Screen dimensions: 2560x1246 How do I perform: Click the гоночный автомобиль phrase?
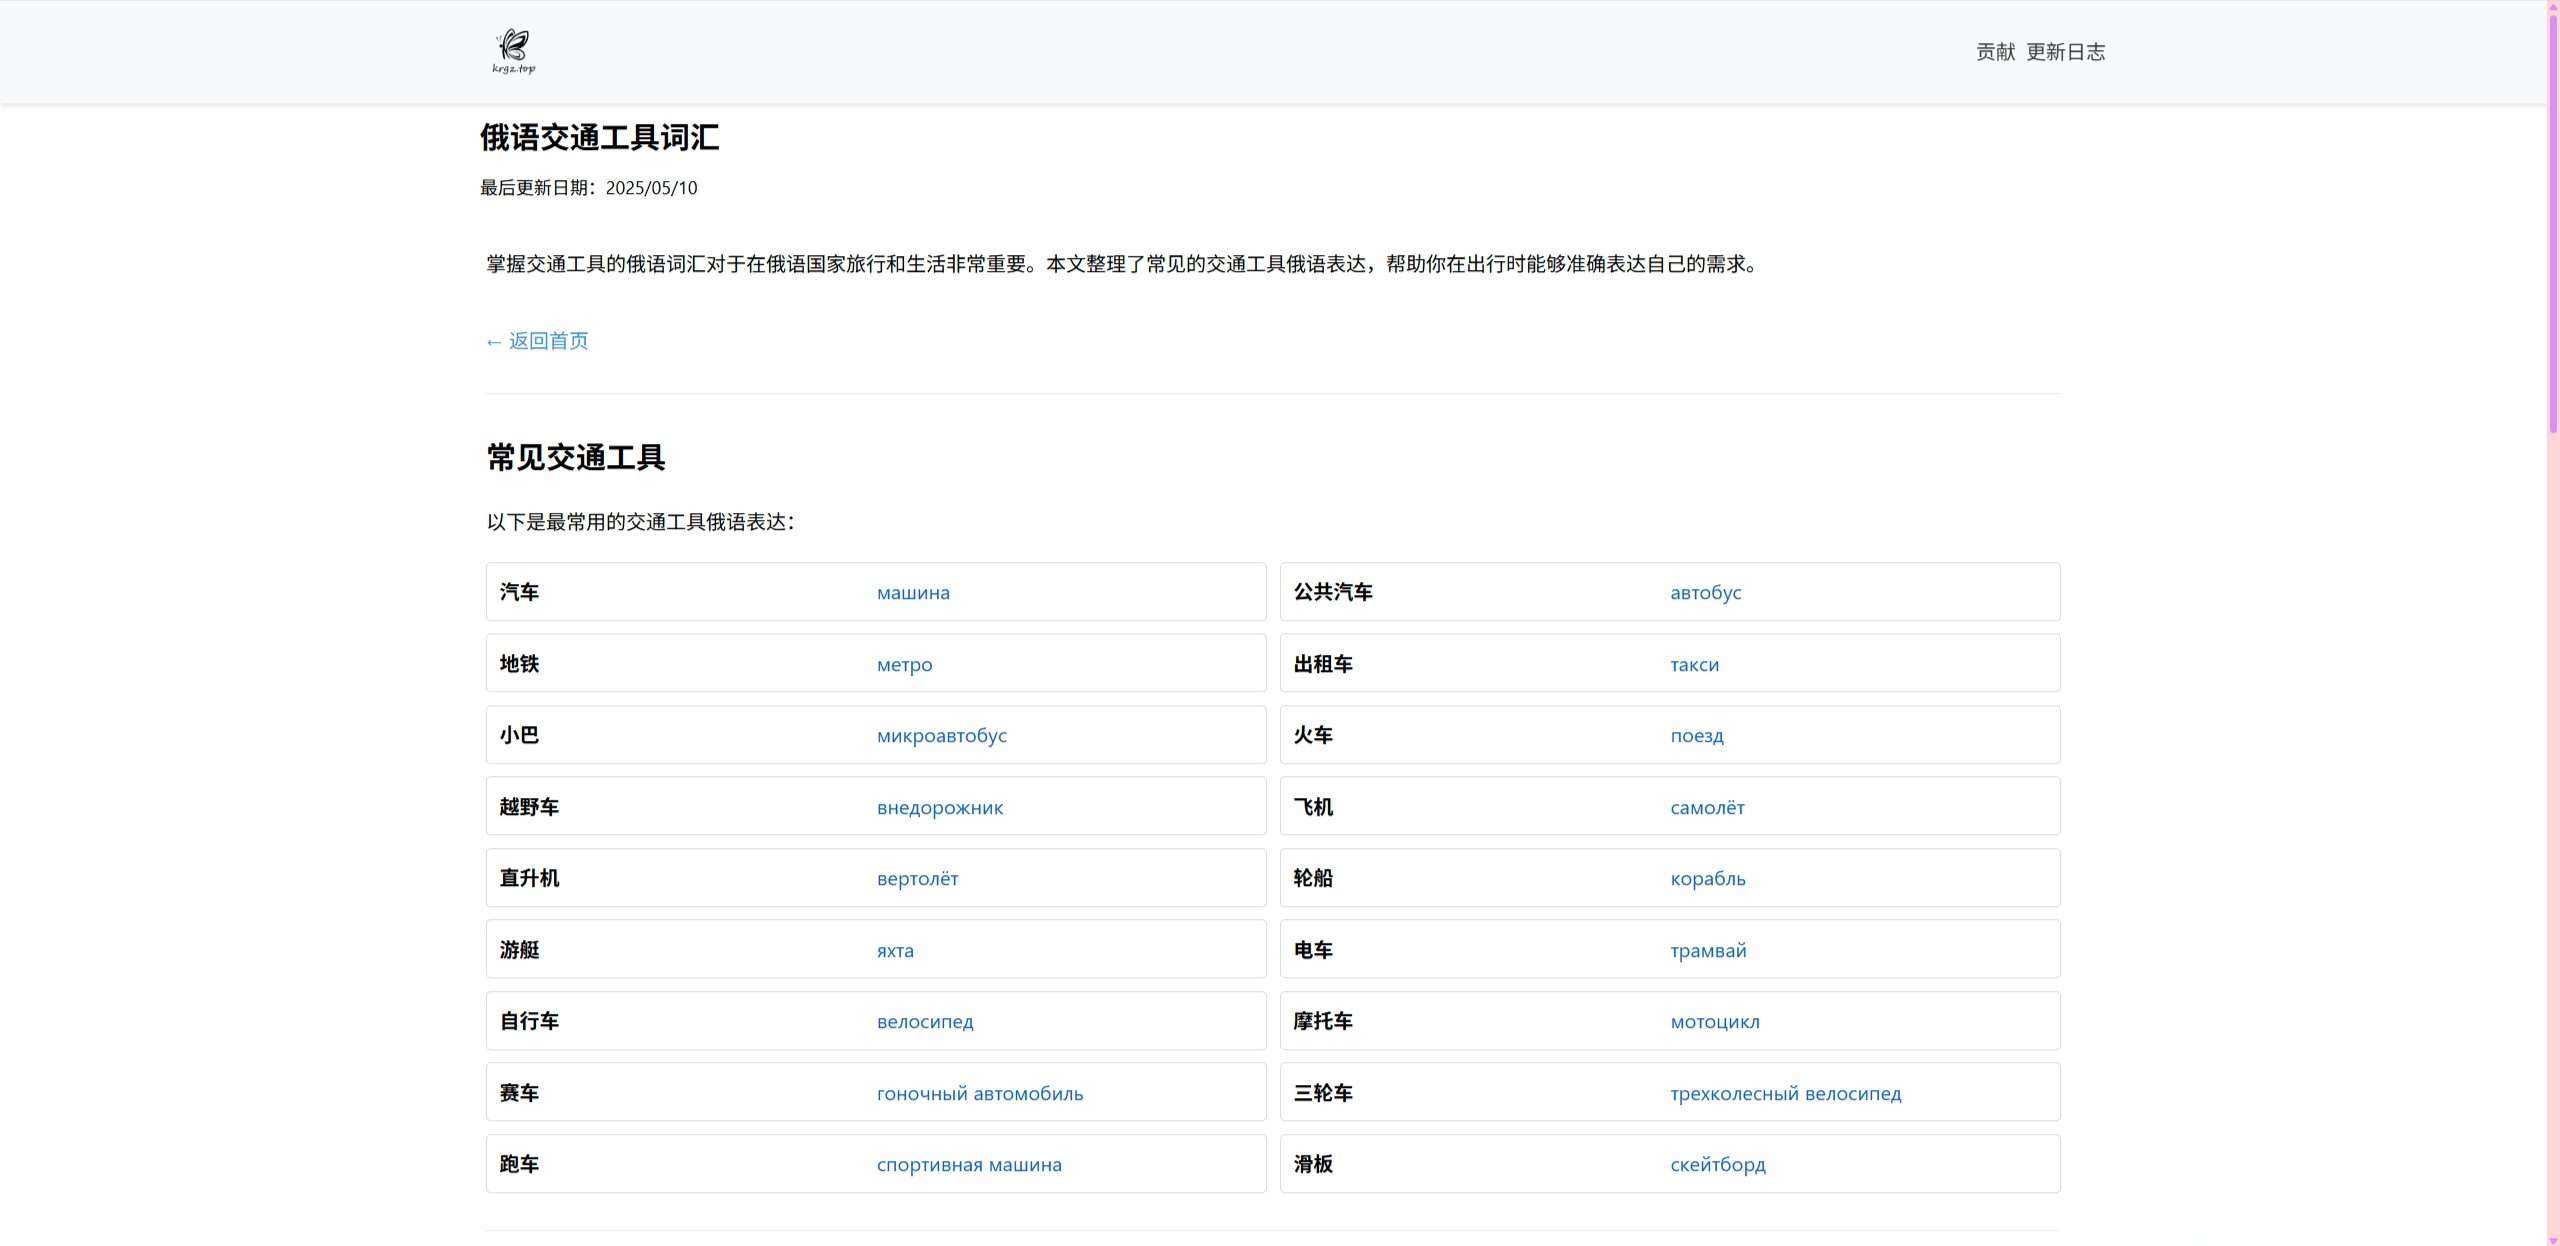pyautogui.click(x=979, y=1094)
